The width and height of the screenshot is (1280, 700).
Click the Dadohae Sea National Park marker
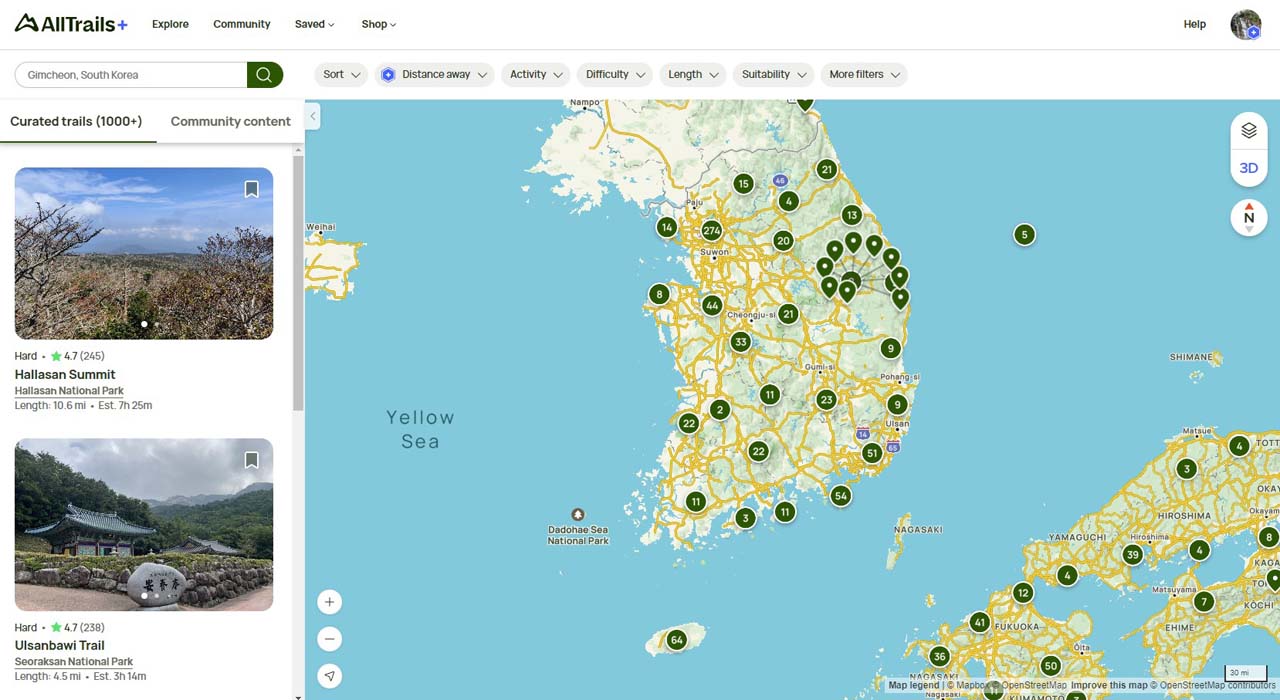(577, 515)
